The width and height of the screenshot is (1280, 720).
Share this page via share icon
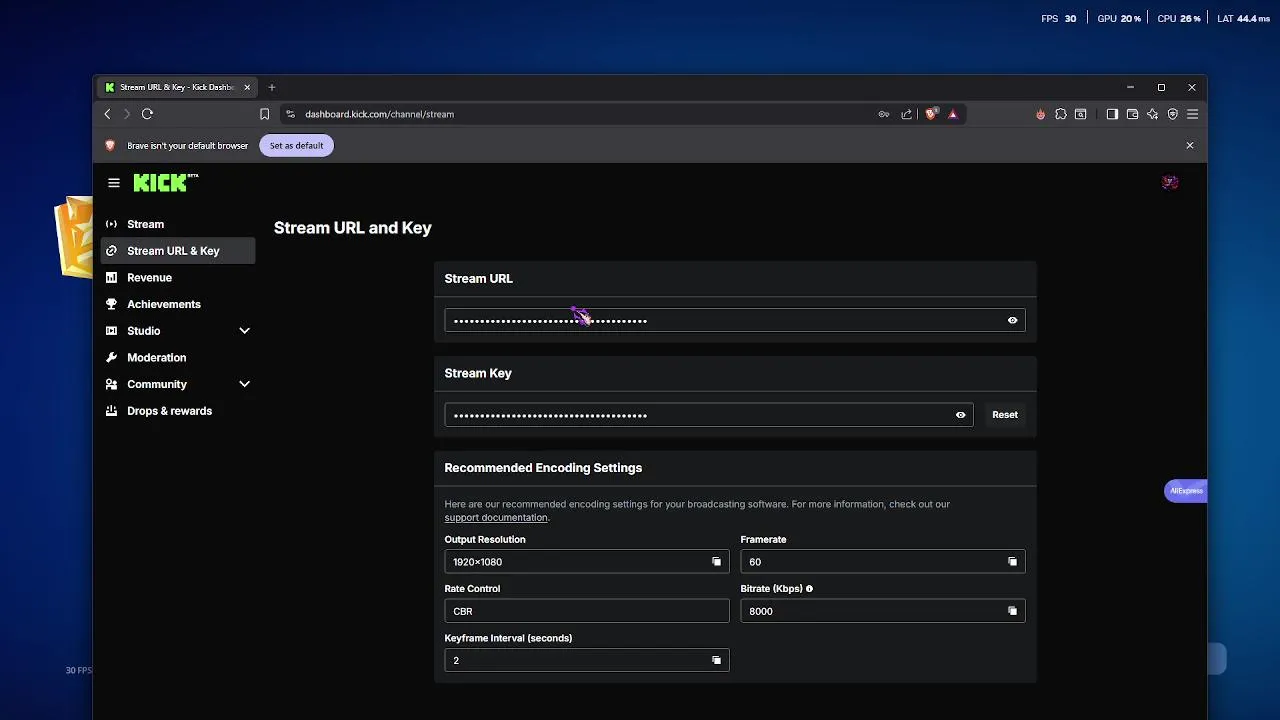tap(906, 114)
